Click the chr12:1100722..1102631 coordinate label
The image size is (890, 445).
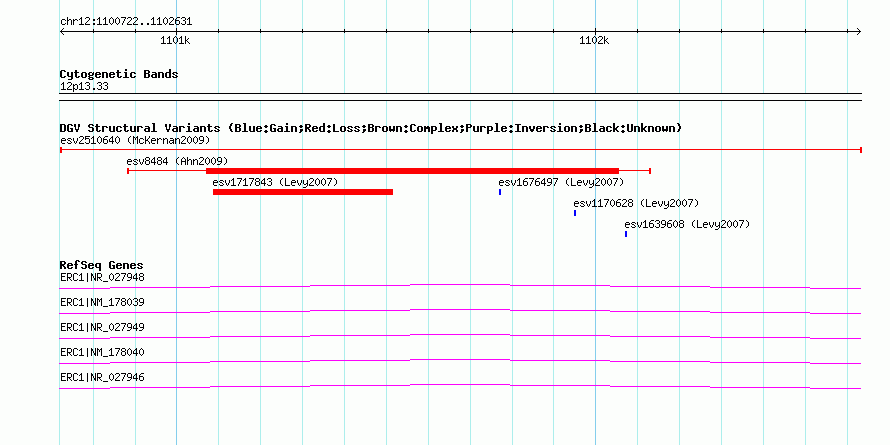pos(126,22)
